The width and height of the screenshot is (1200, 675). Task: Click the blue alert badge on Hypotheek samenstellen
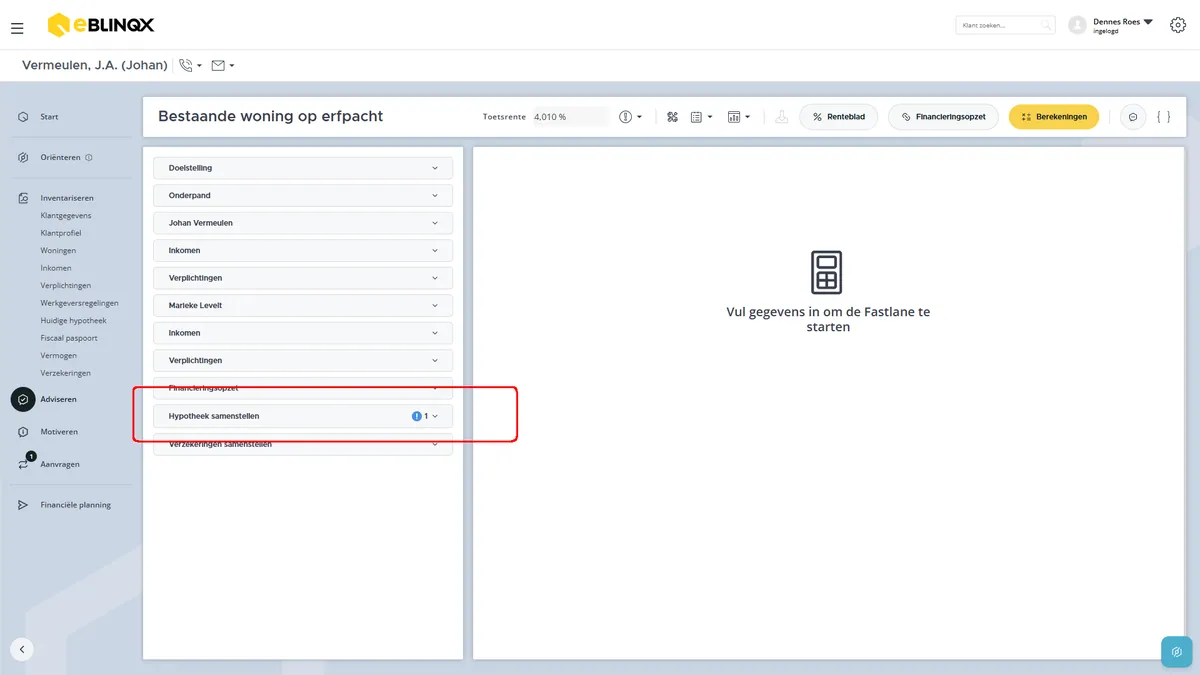point(417,416)
